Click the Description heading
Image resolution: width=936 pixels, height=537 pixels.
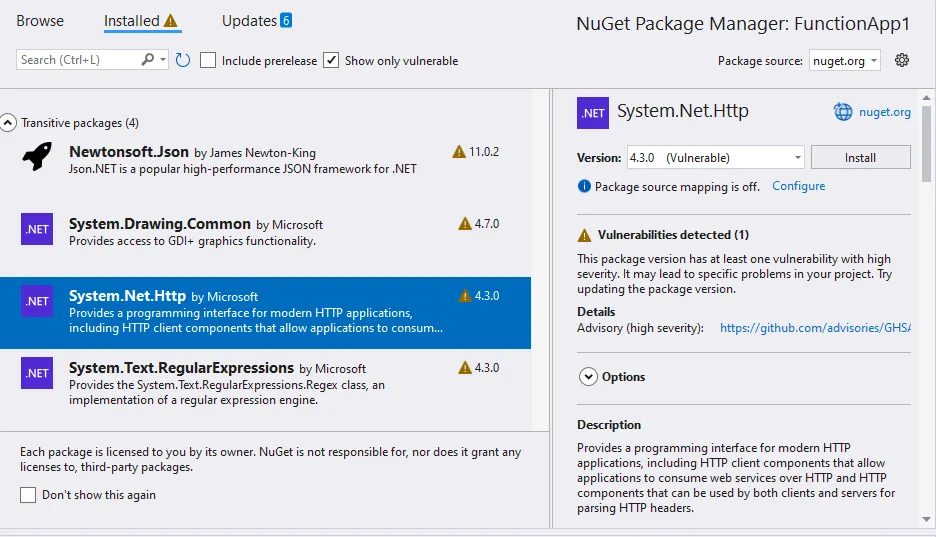[x=608, y=425]
